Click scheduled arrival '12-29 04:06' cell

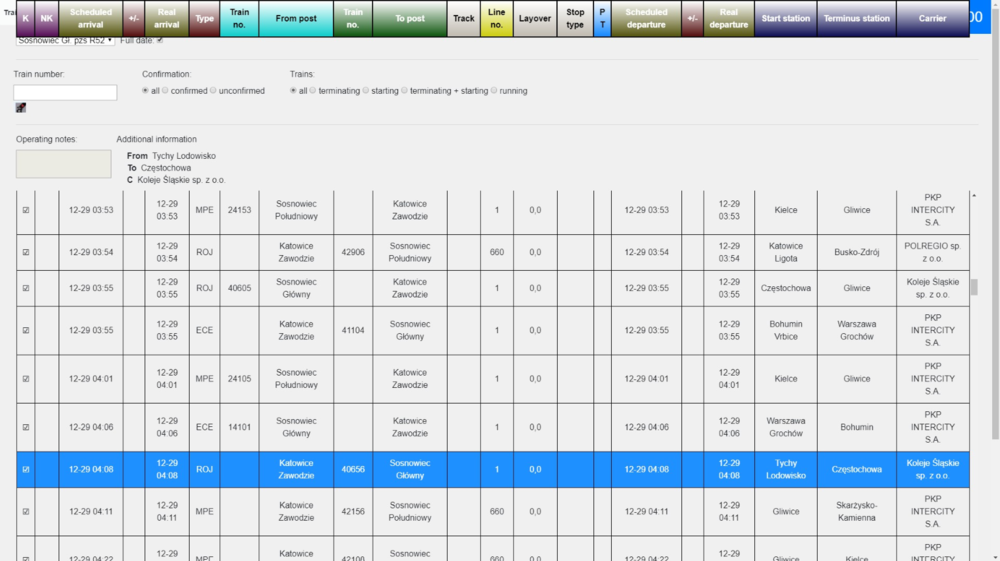(91, 427)
